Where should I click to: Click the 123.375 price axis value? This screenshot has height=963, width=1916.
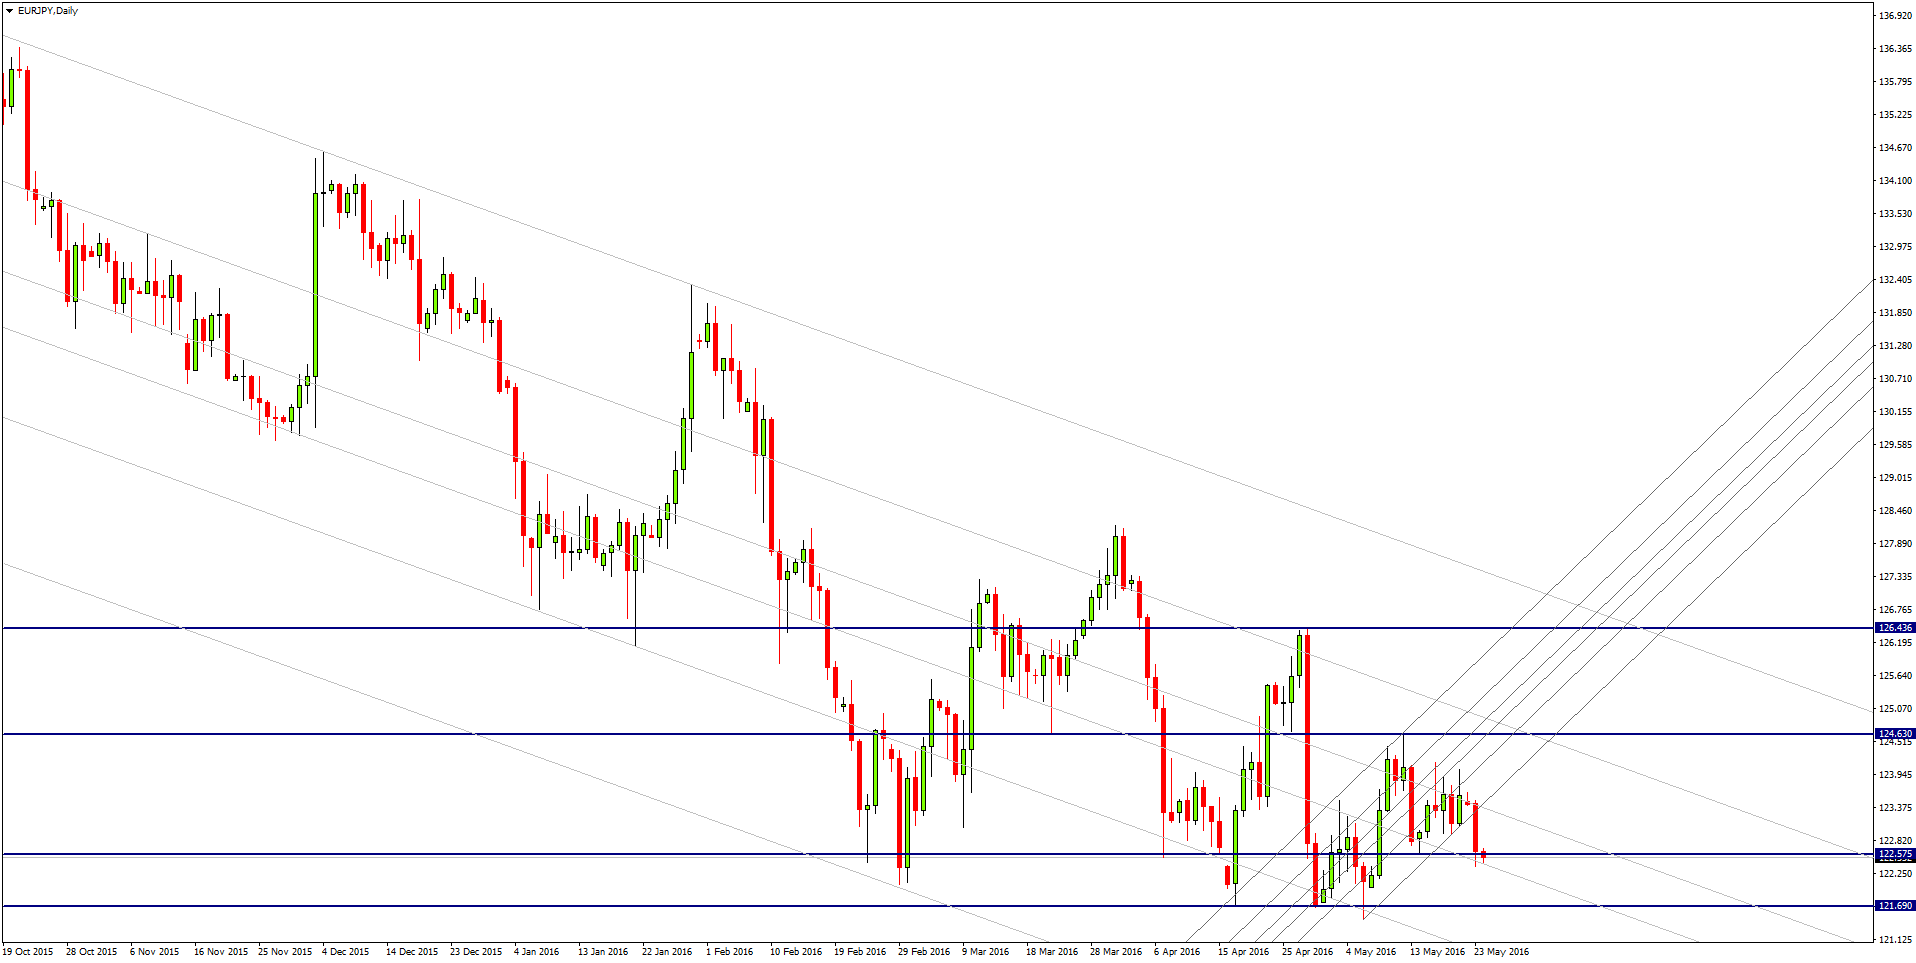(x=1896, y=808)
